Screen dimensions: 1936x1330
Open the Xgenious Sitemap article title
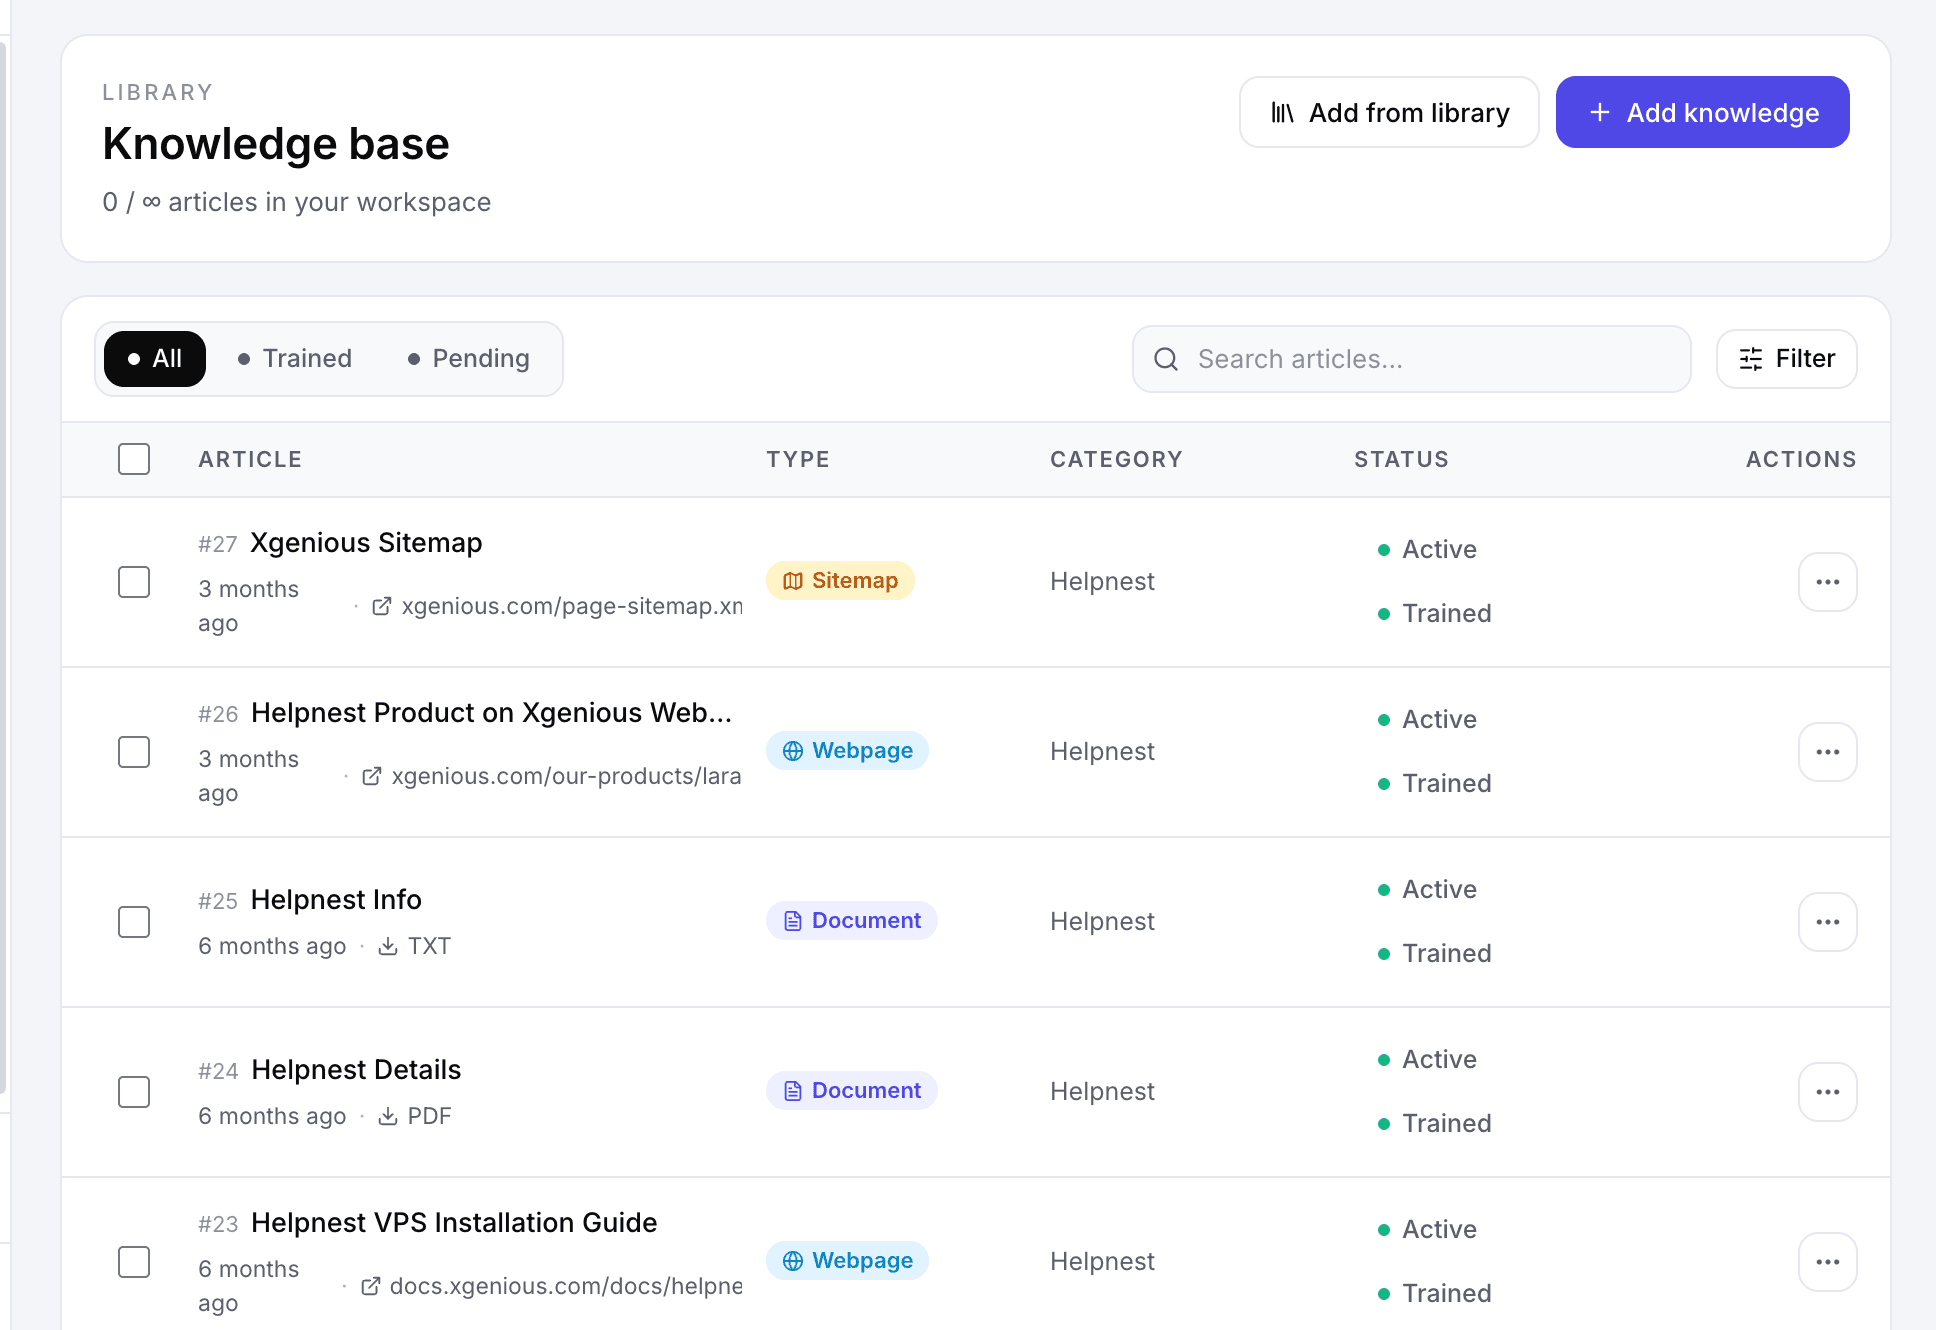[366, 543]
